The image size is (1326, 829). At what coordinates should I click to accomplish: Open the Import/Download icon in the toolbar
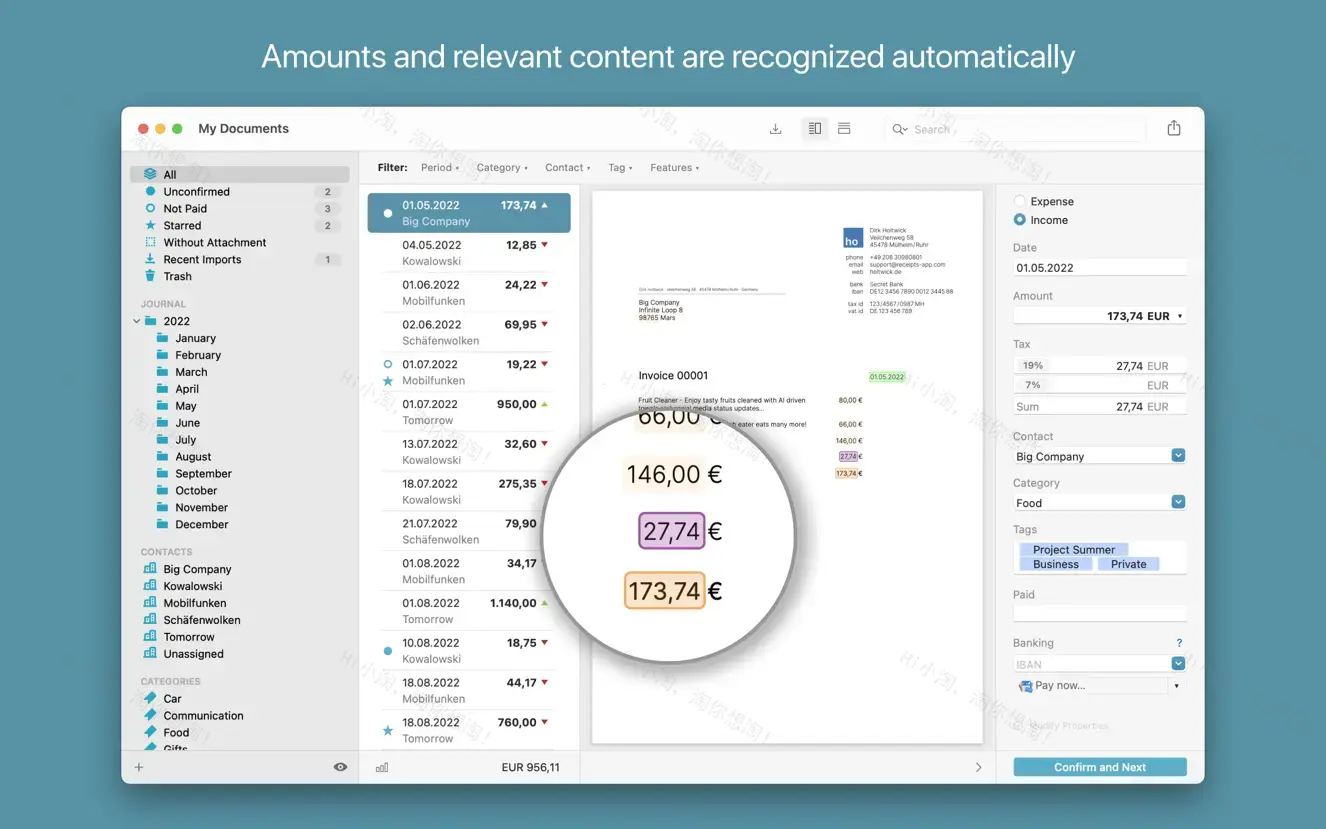tap(775, 129)
